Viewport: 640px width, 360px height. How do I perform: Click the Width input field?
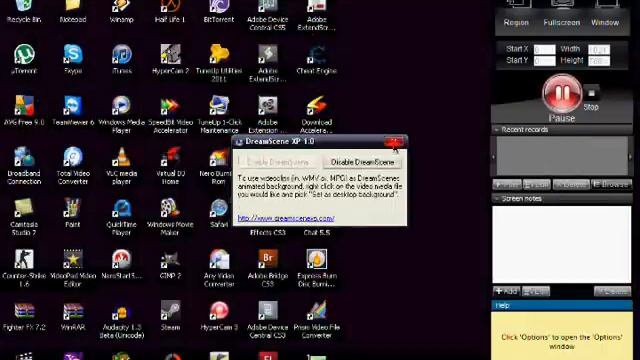pos(599,49)
